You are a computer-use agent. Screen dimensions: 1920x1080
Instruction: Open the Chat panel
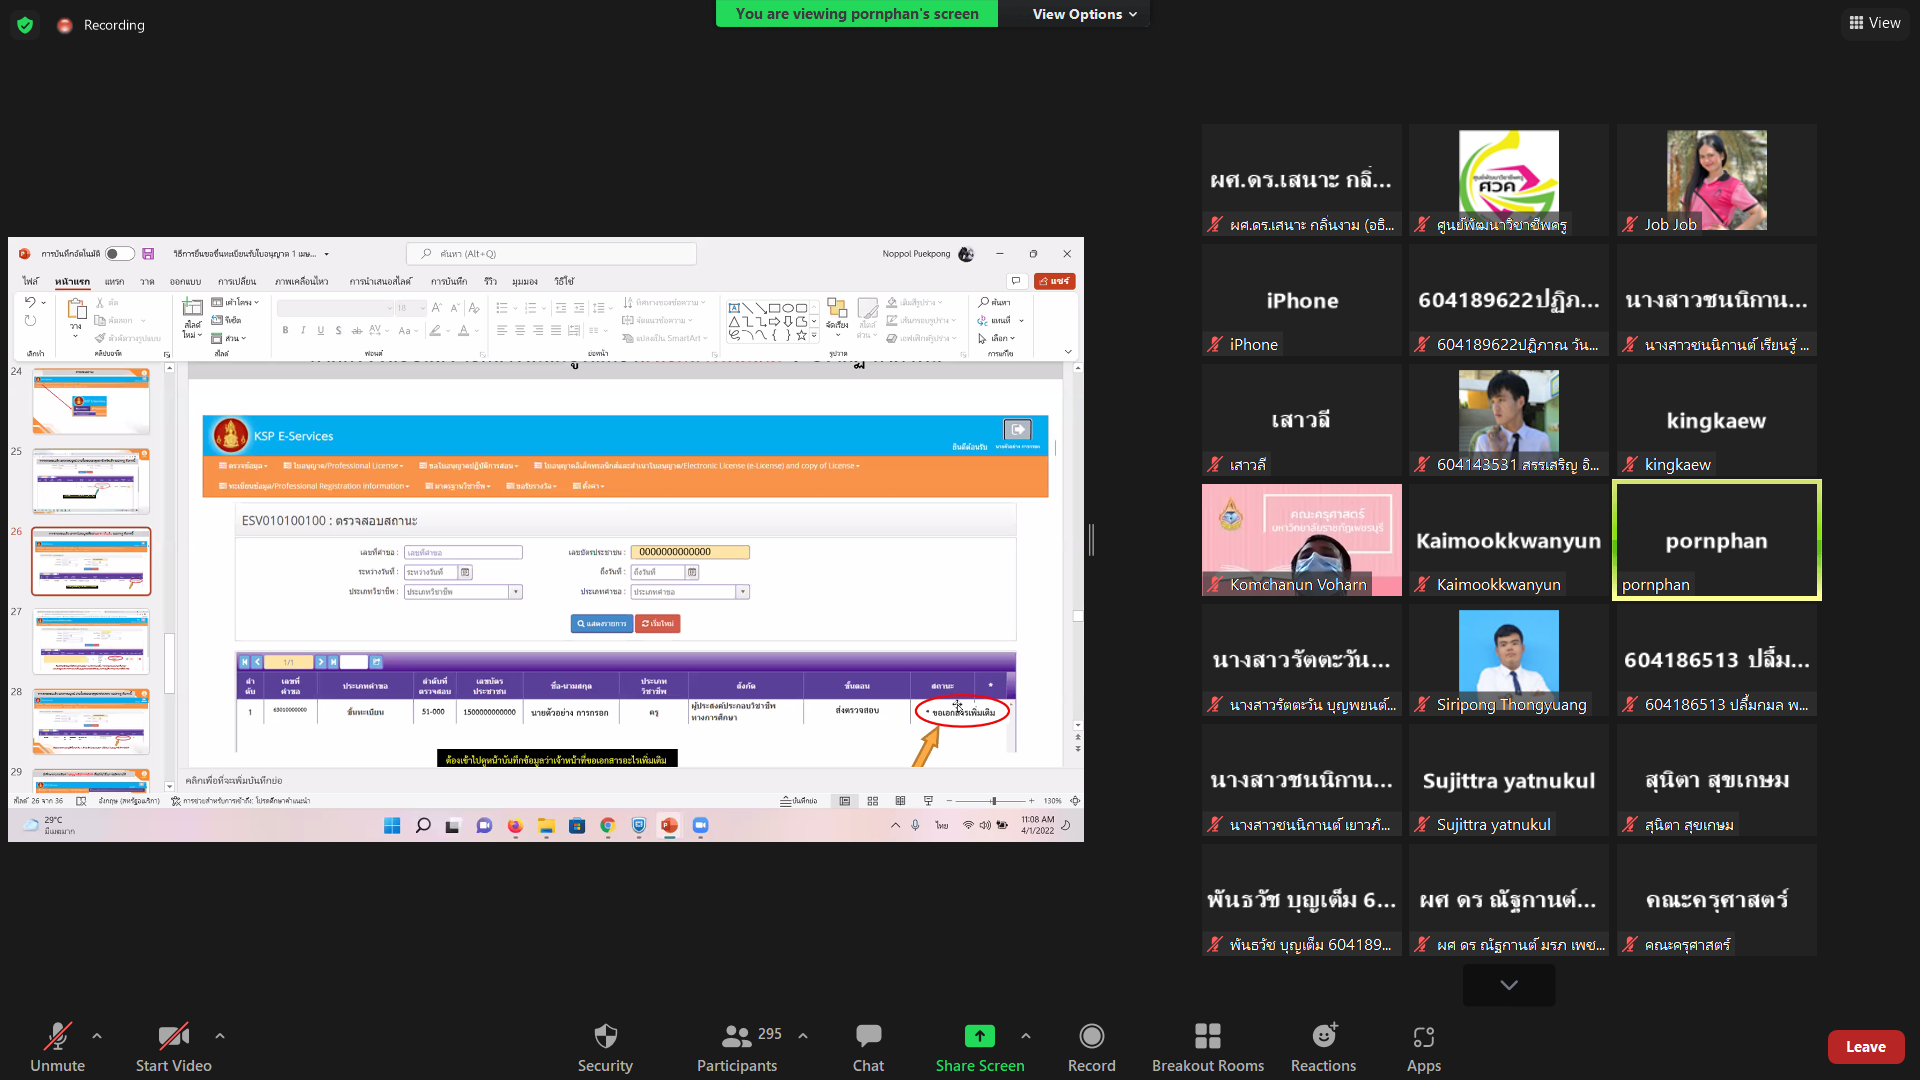point(868,1037)
